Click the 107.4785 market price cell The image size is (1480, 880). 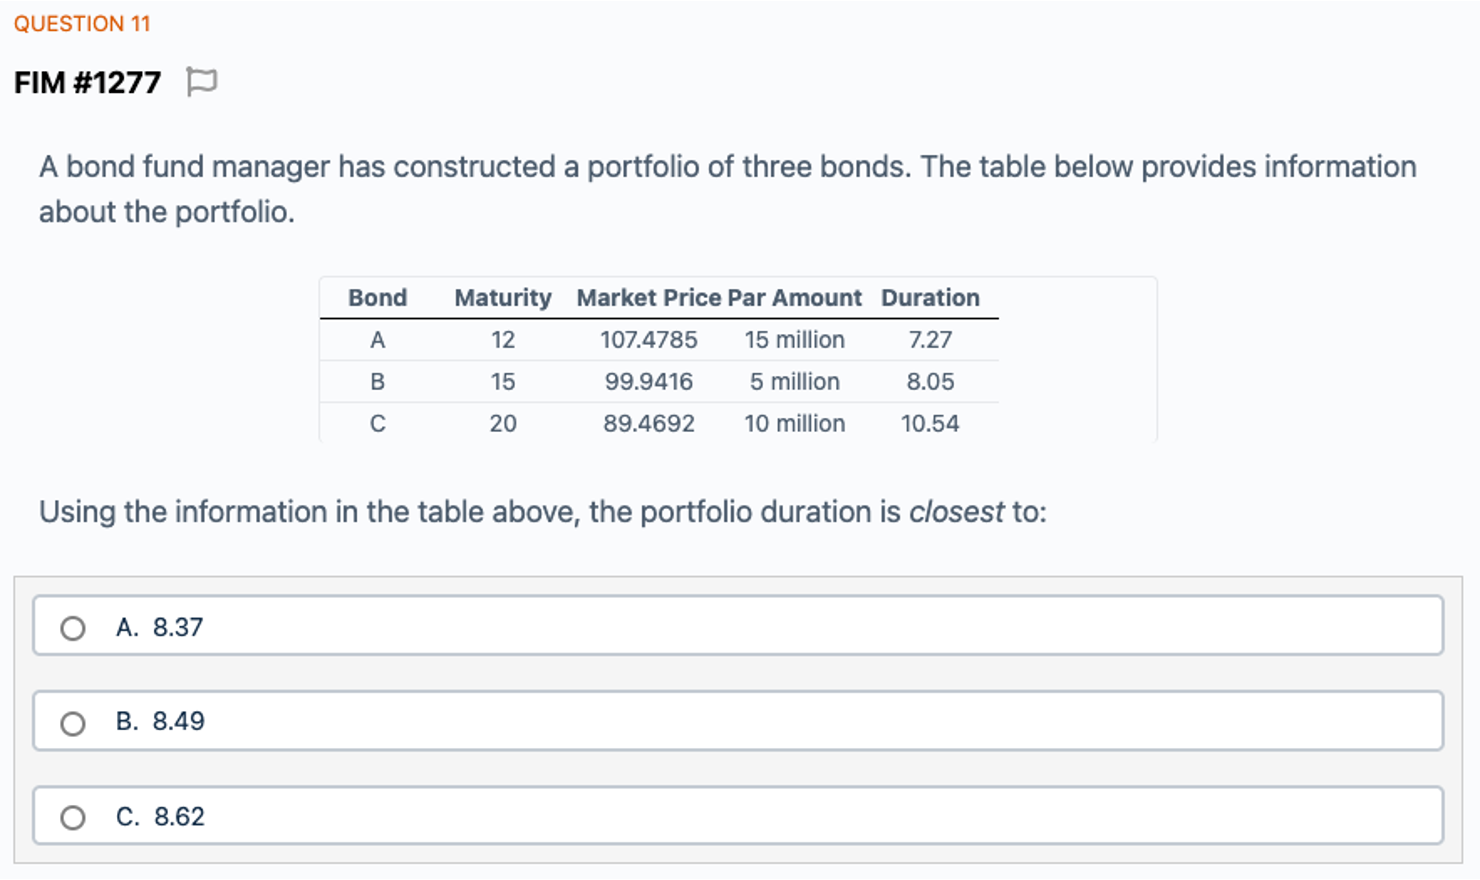pos(648,340)
